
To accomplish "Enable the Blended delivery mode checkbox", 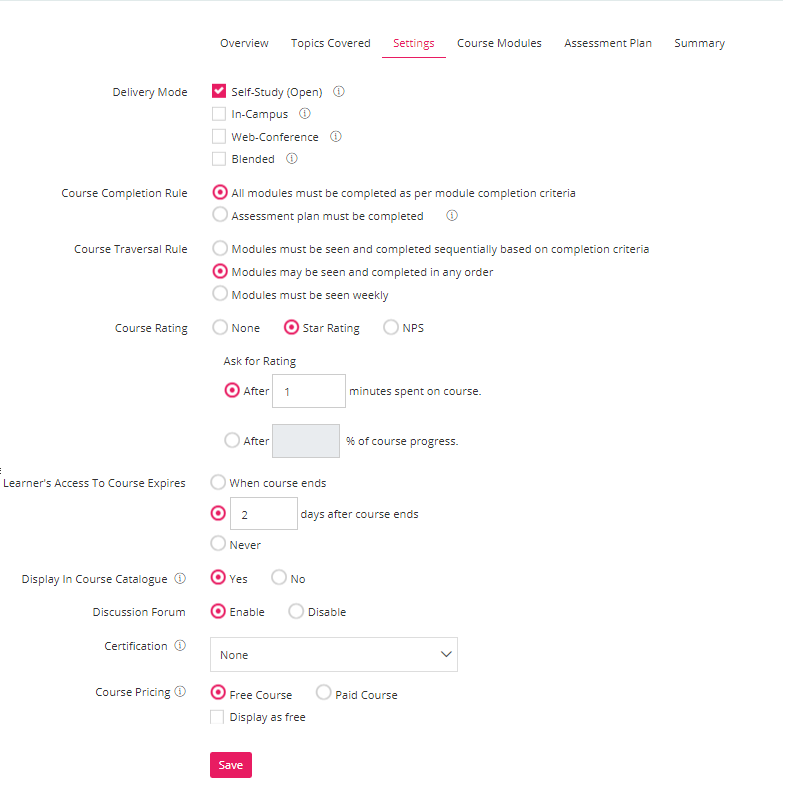I will pos(219,158).
